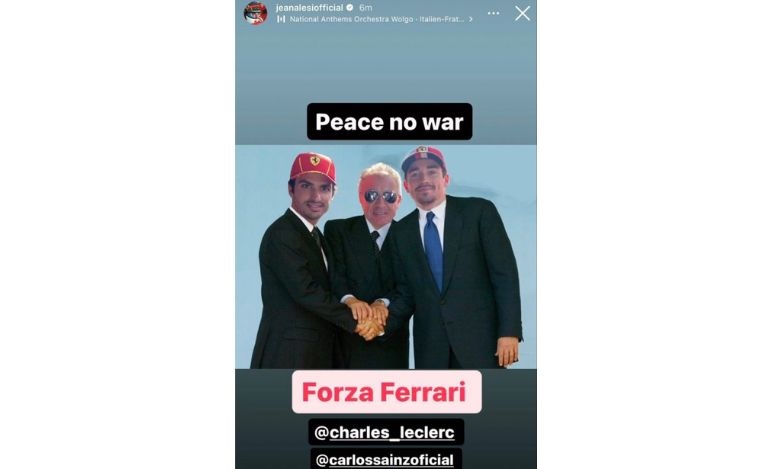The width and height of the screenshot is (772, 469).
Task: Click the Ferrari logo on the red cap
Action: pos(315,160)
